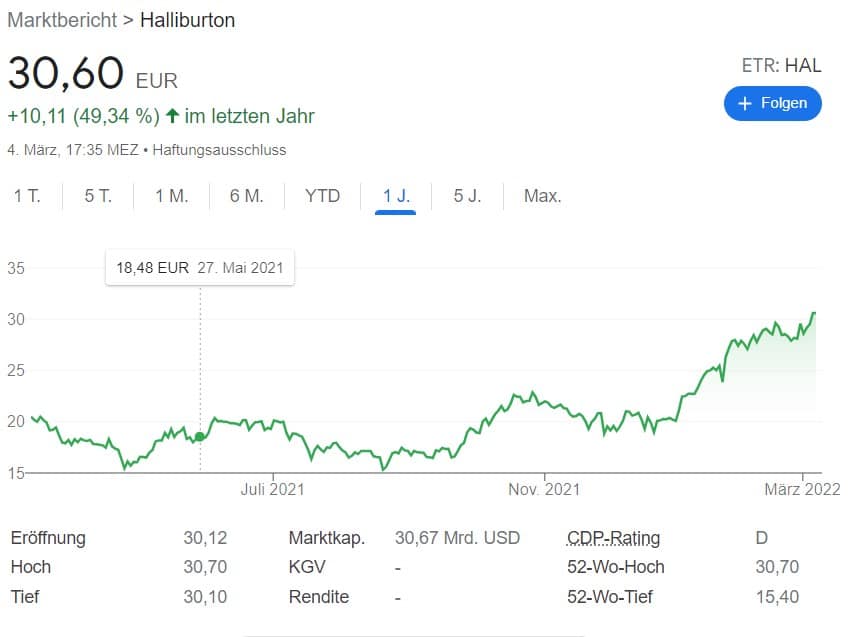The height and width of the screenshot is (637, 848).
Task: Switch to the 1 T. range tab
Action: pyautogui.click(x=27, y=196)
